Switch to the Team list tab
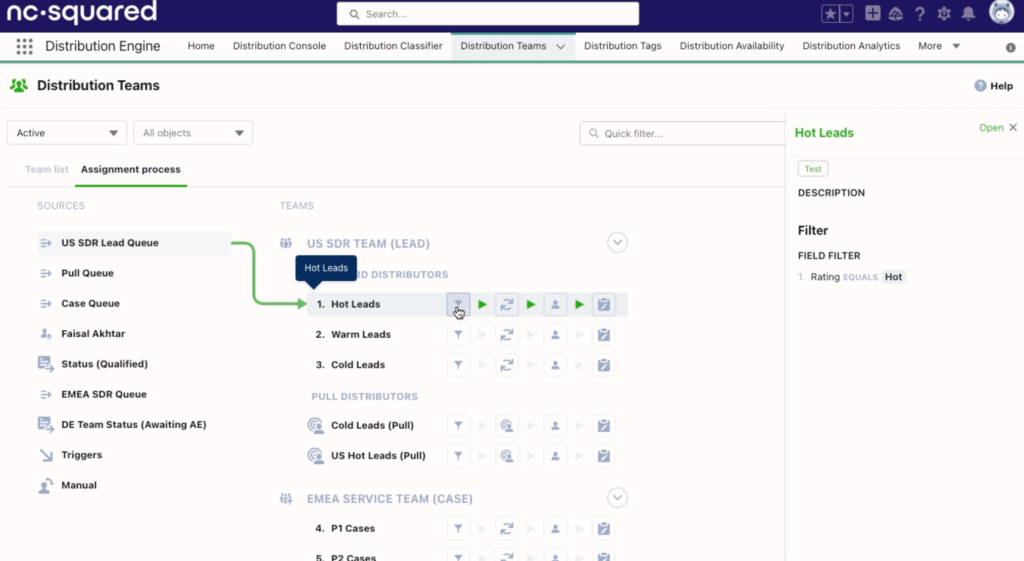 pos(46,169)
